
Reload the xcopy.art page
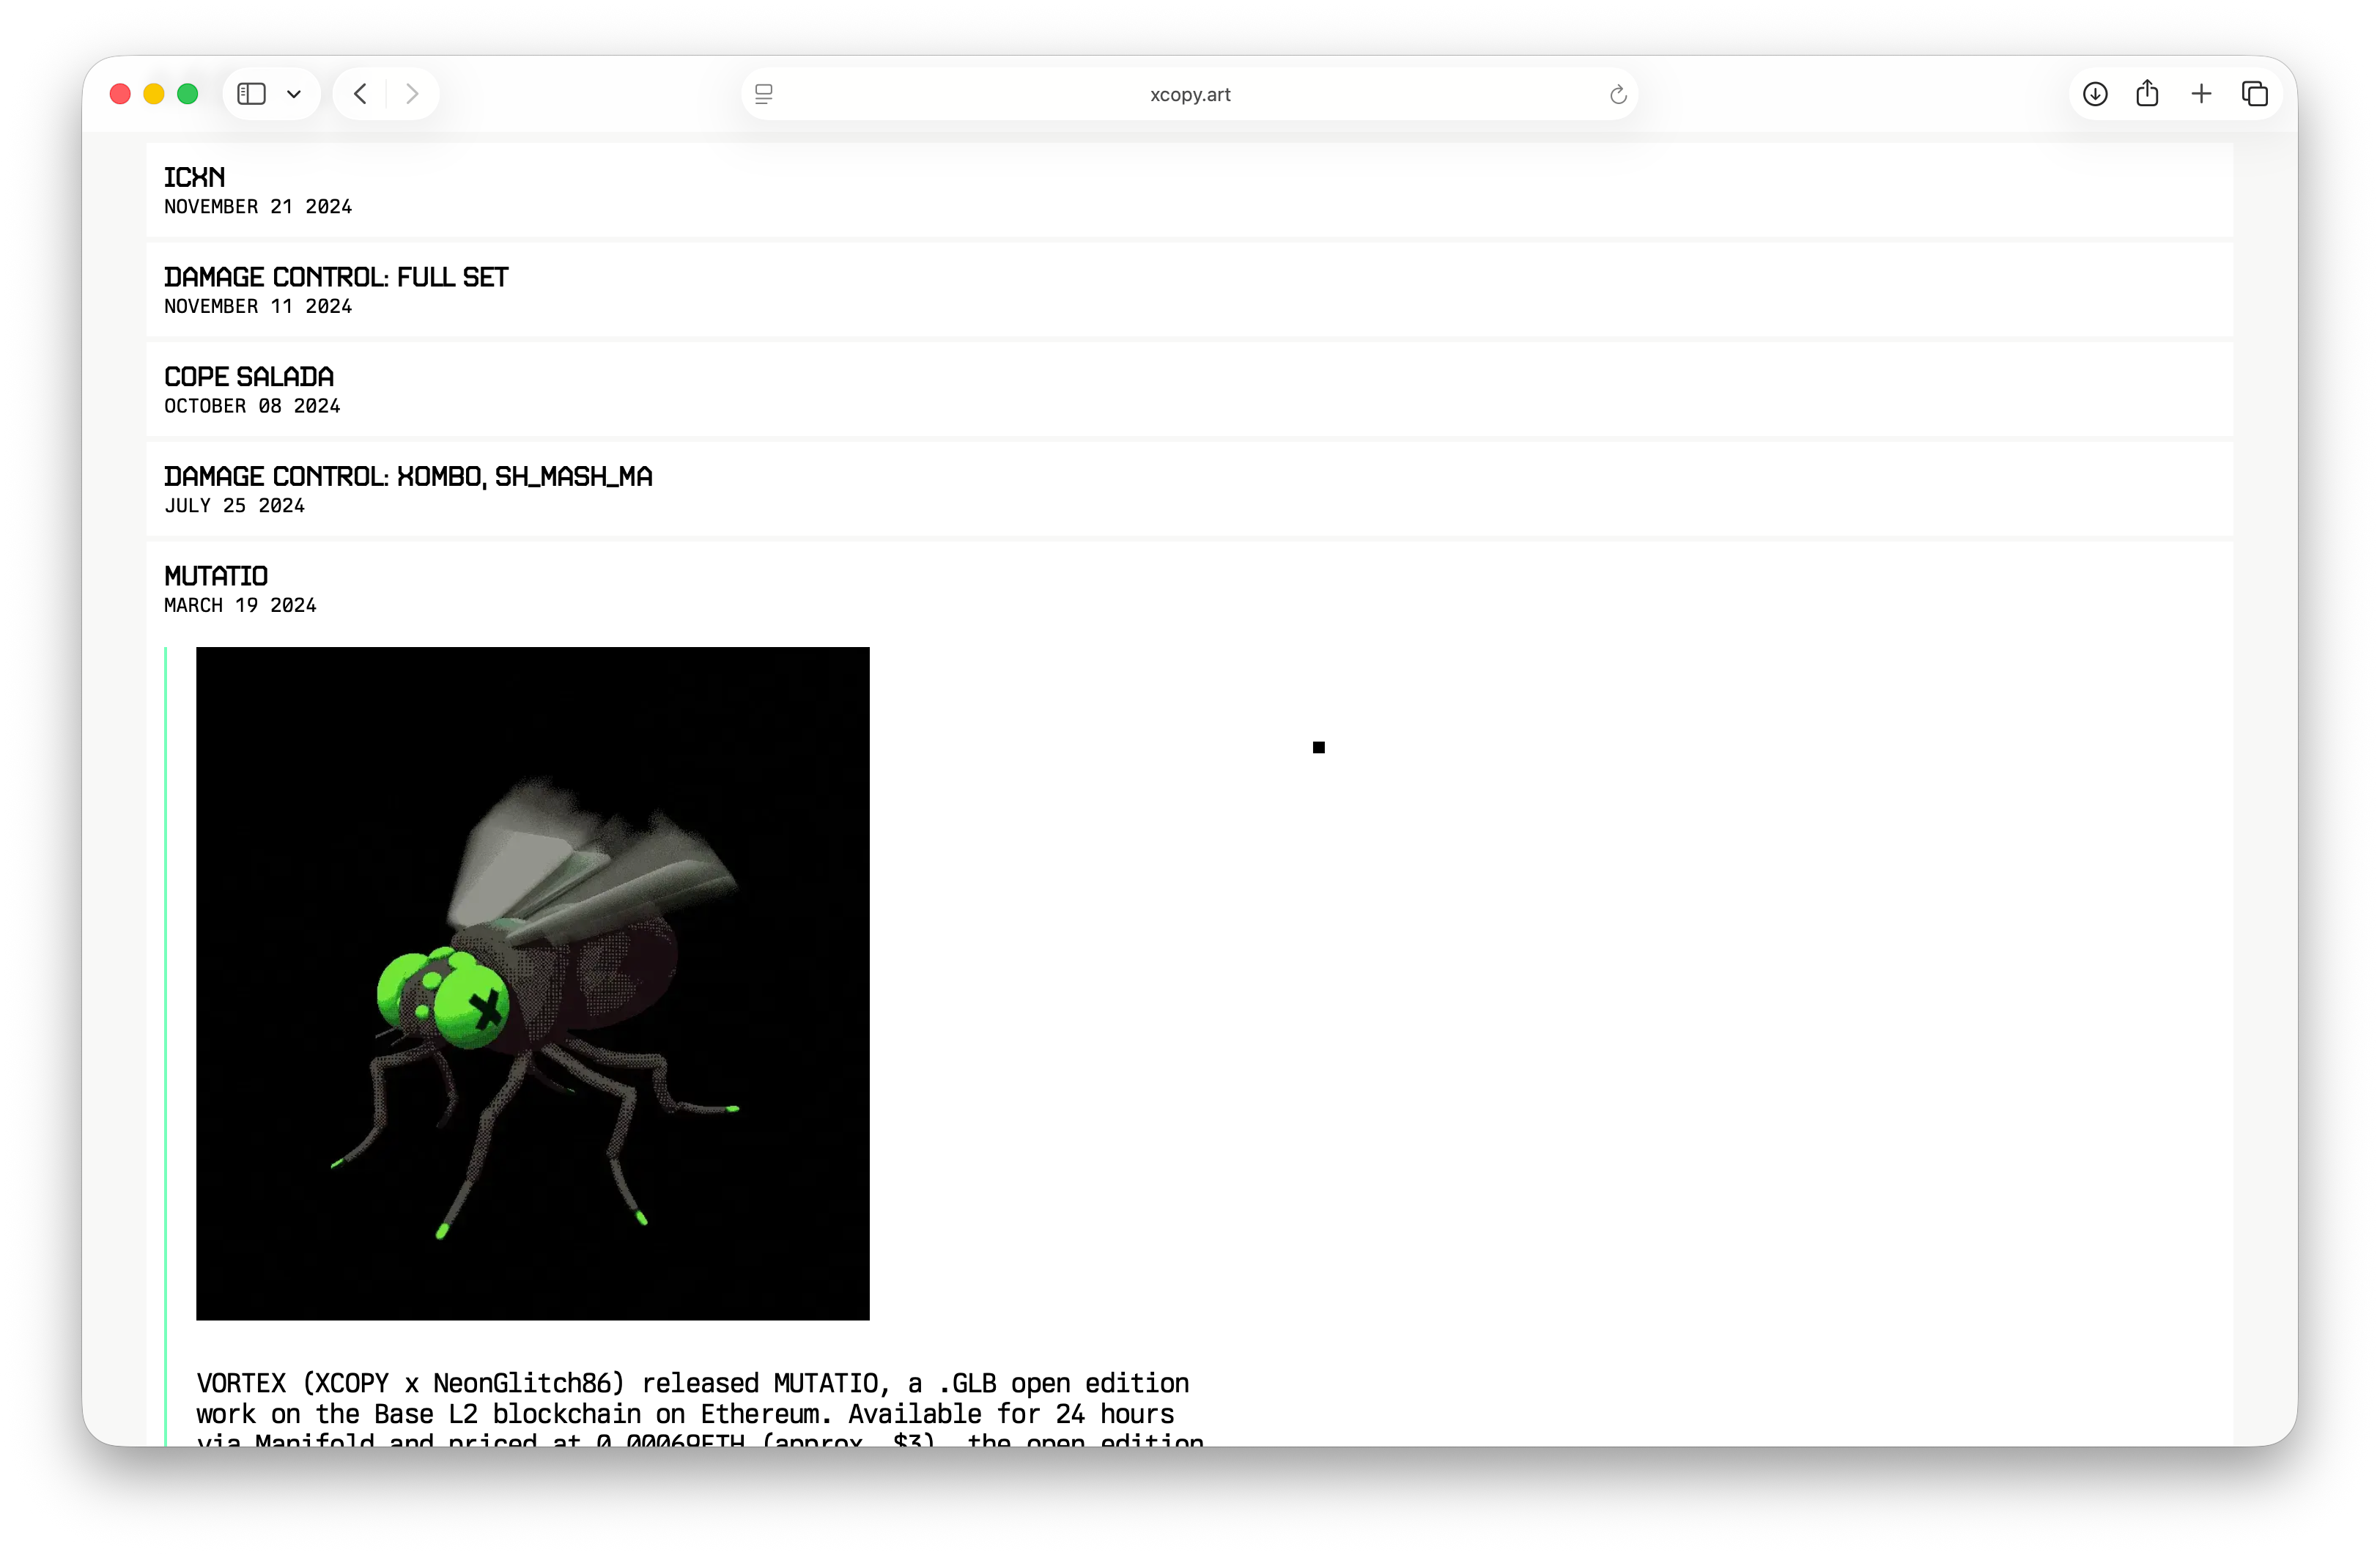1617,94
